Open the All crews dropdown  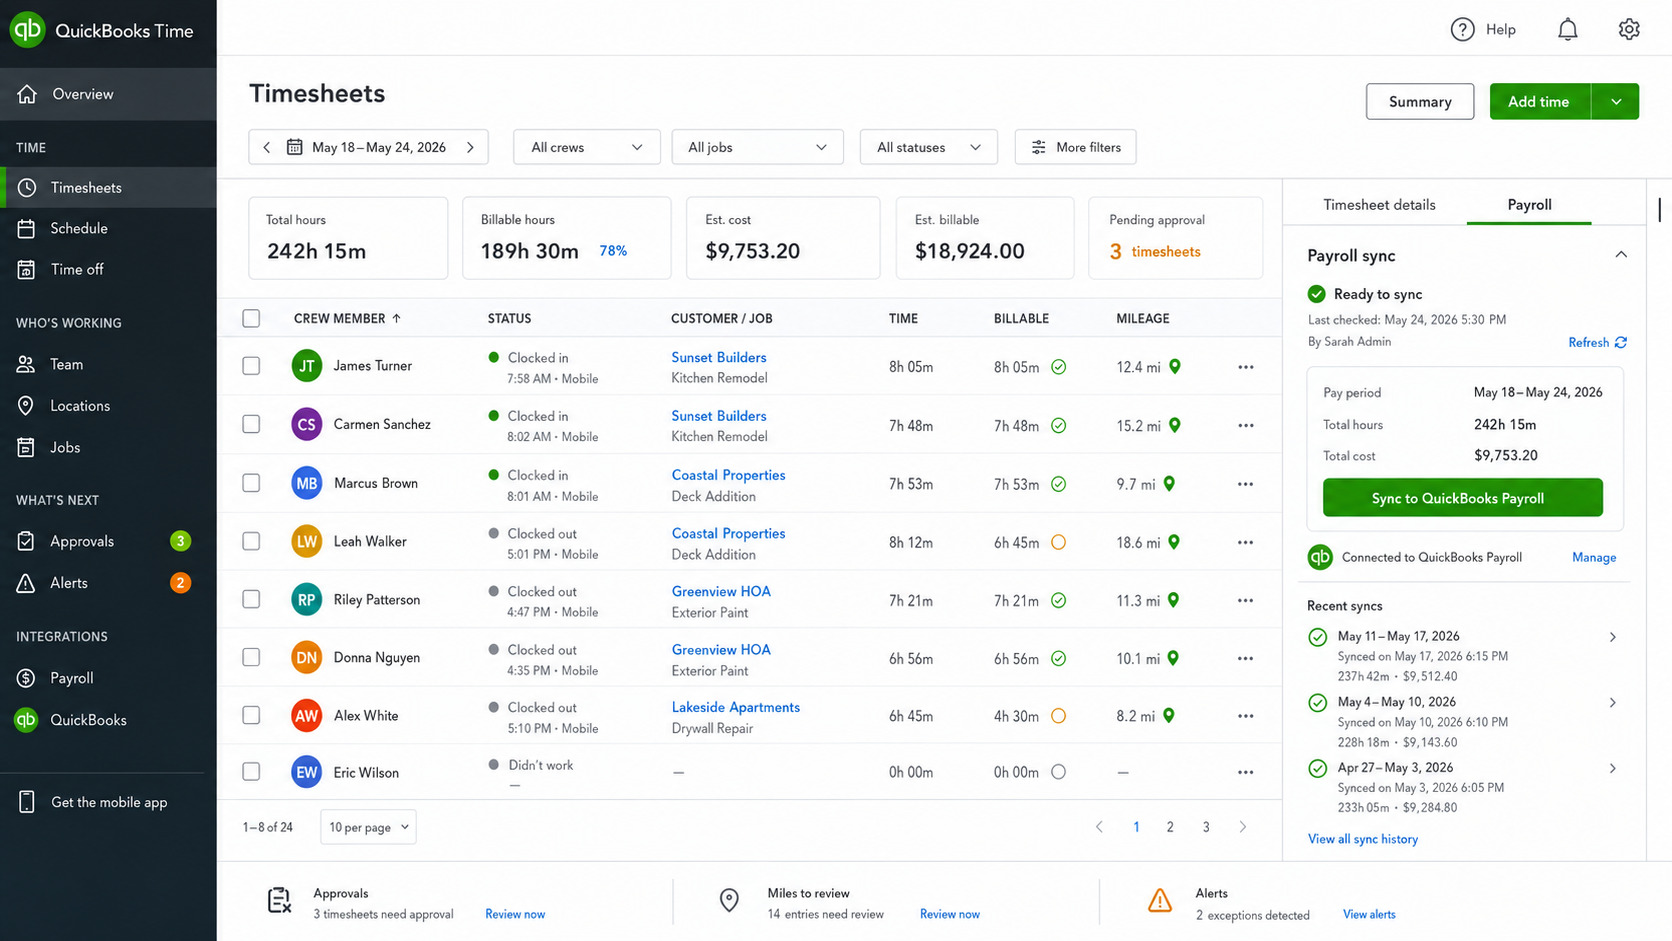click(587, 147)
